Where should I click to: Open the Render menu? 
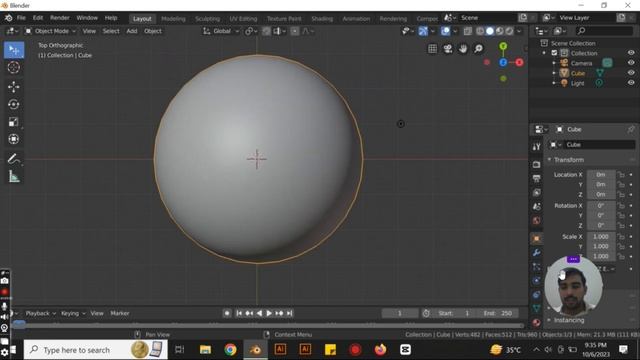60,18
